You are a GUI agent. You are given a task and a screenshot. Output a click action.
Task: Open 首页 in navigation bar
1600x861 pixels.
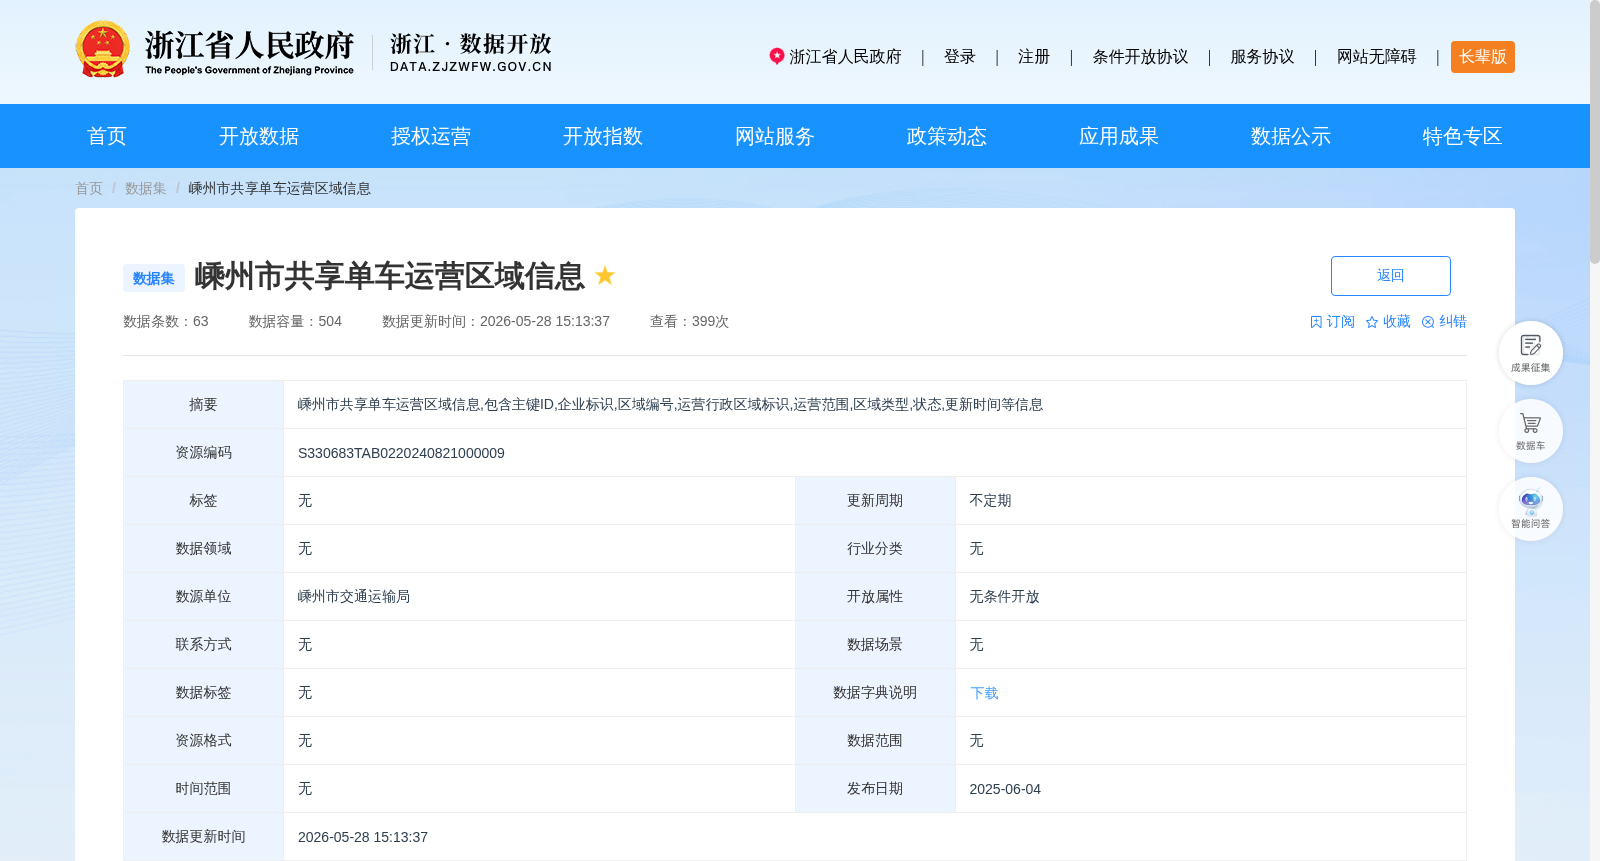click(x=107, y=136)
